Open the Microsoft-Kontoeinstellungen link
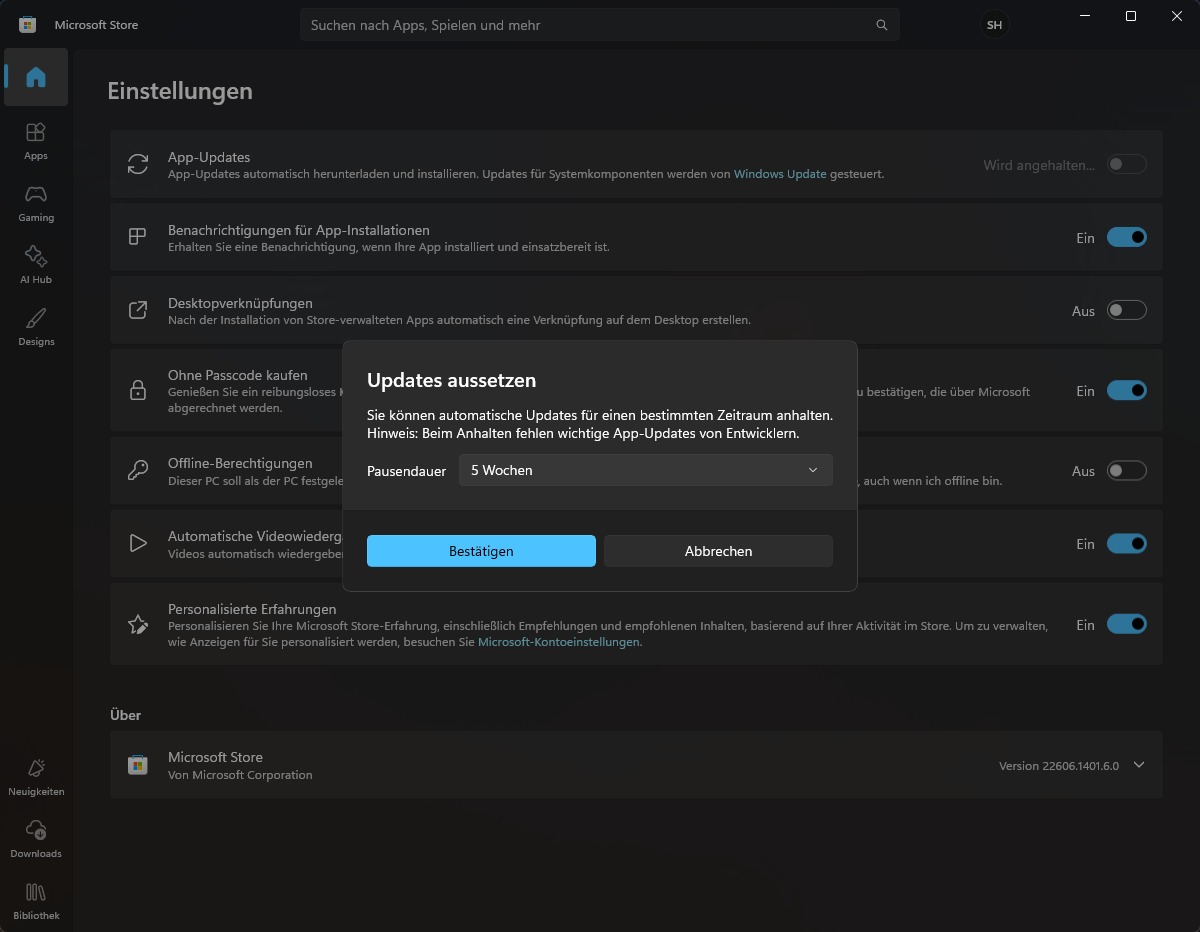This screenshot has width=1200, height=932. (559, 642)
